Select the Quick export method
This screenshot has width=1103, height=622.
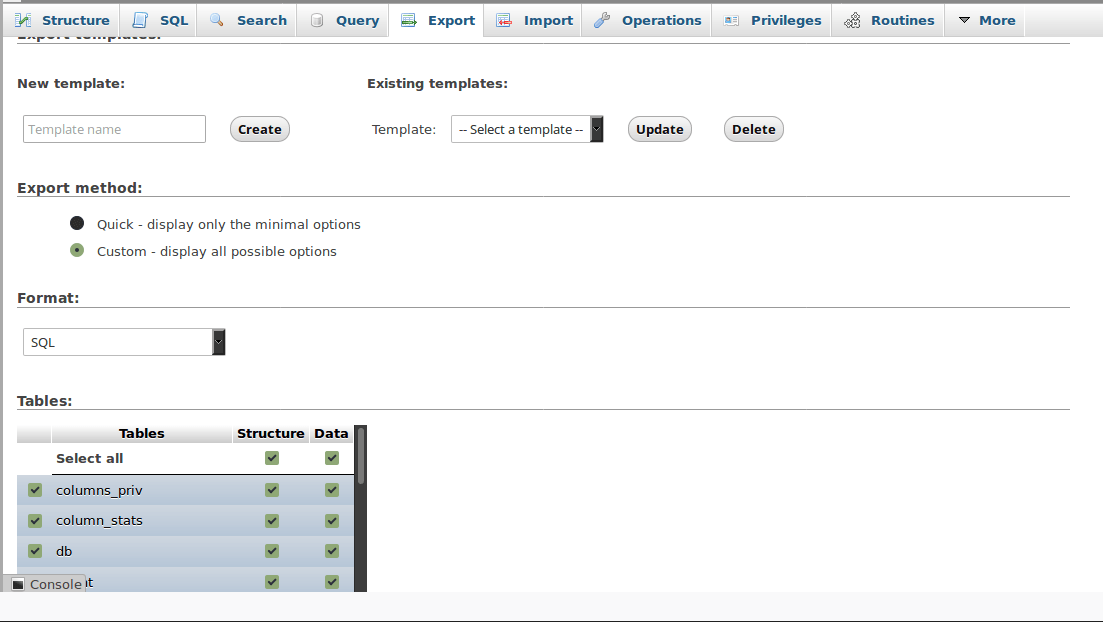click(x=77, y=223)
